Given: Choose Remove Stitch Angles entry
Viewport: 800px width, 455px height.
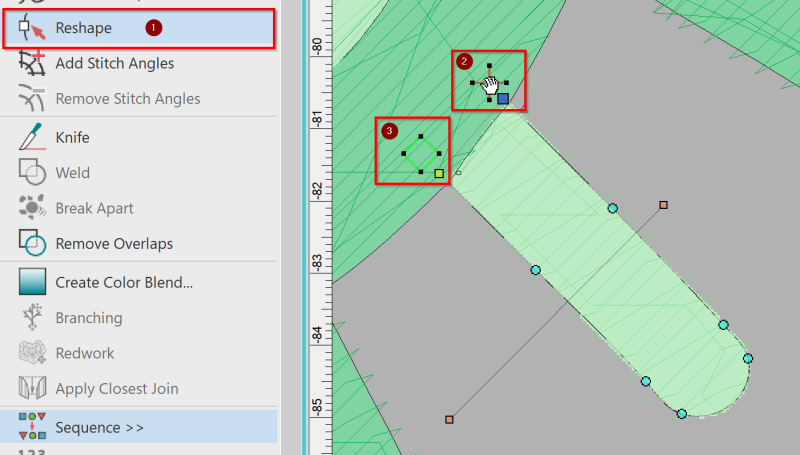Looking at the screenshot, I should pos(128,98).
